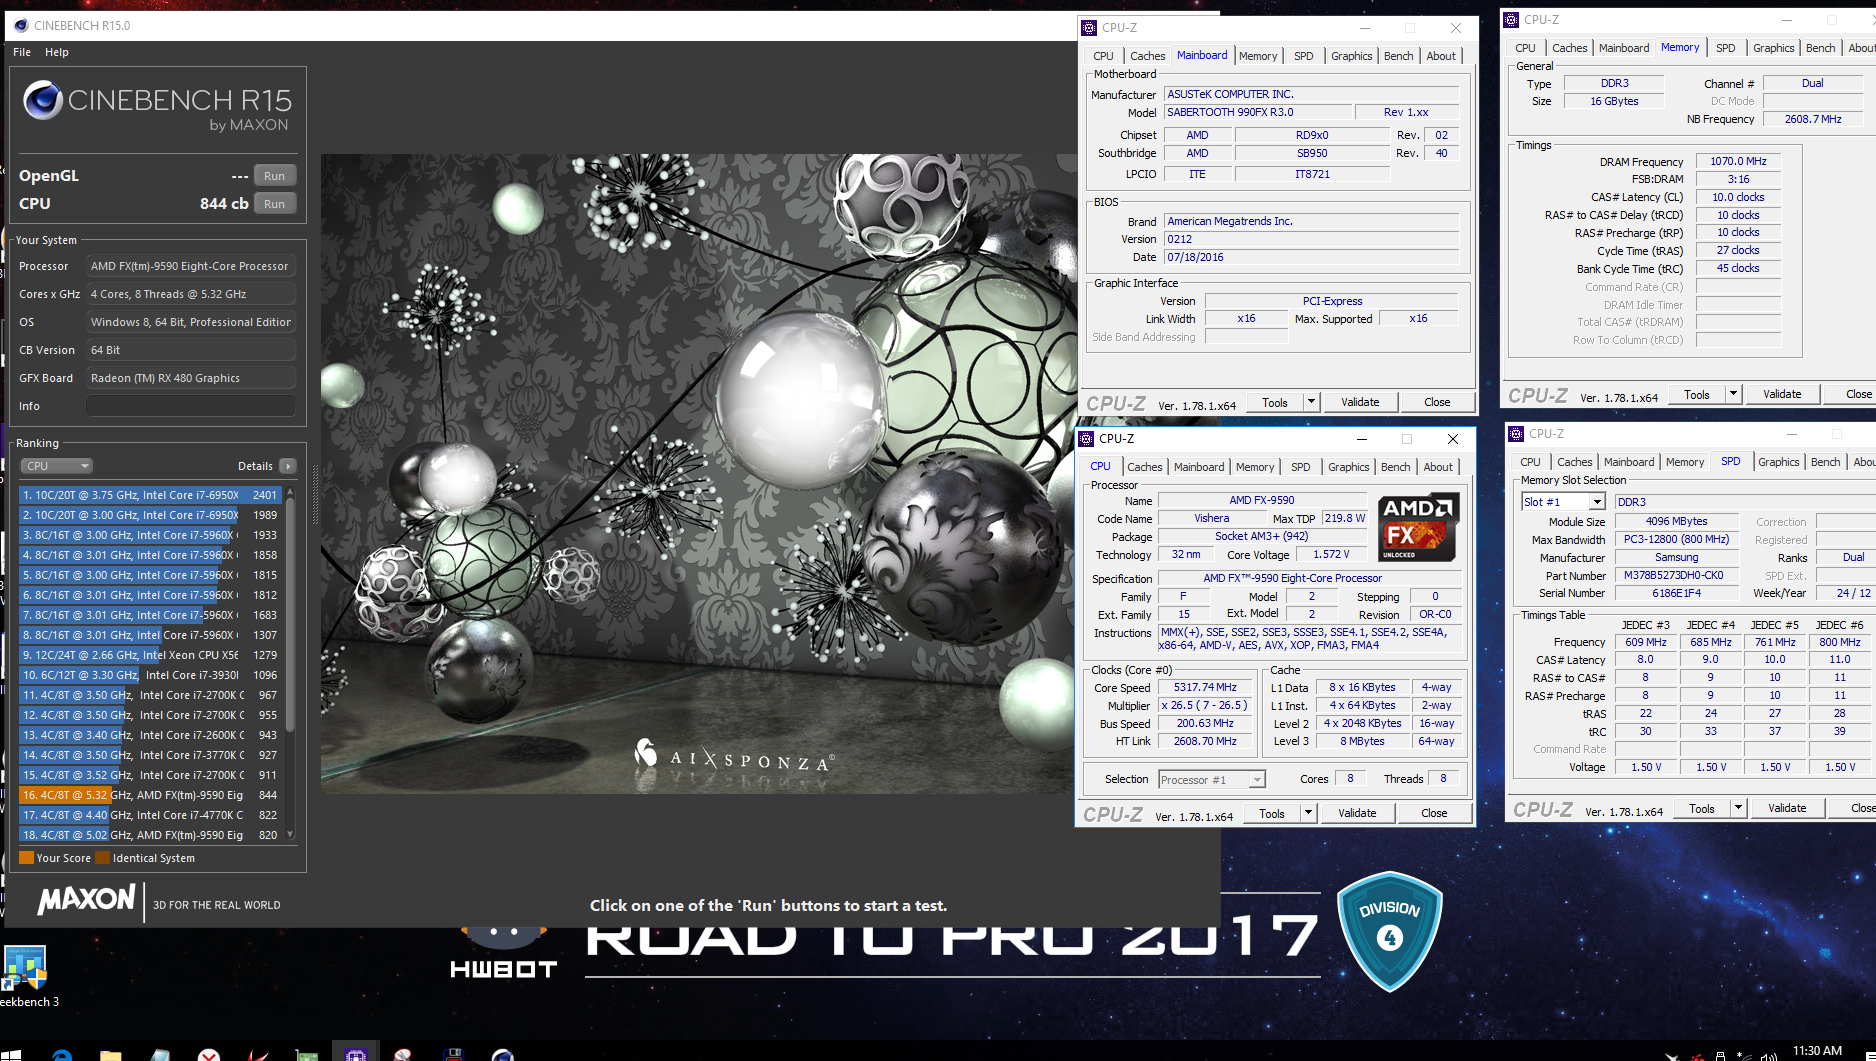
Task: Click the taskbar clock showing 11:30 AM
Action: (x=1817, y=1051)
